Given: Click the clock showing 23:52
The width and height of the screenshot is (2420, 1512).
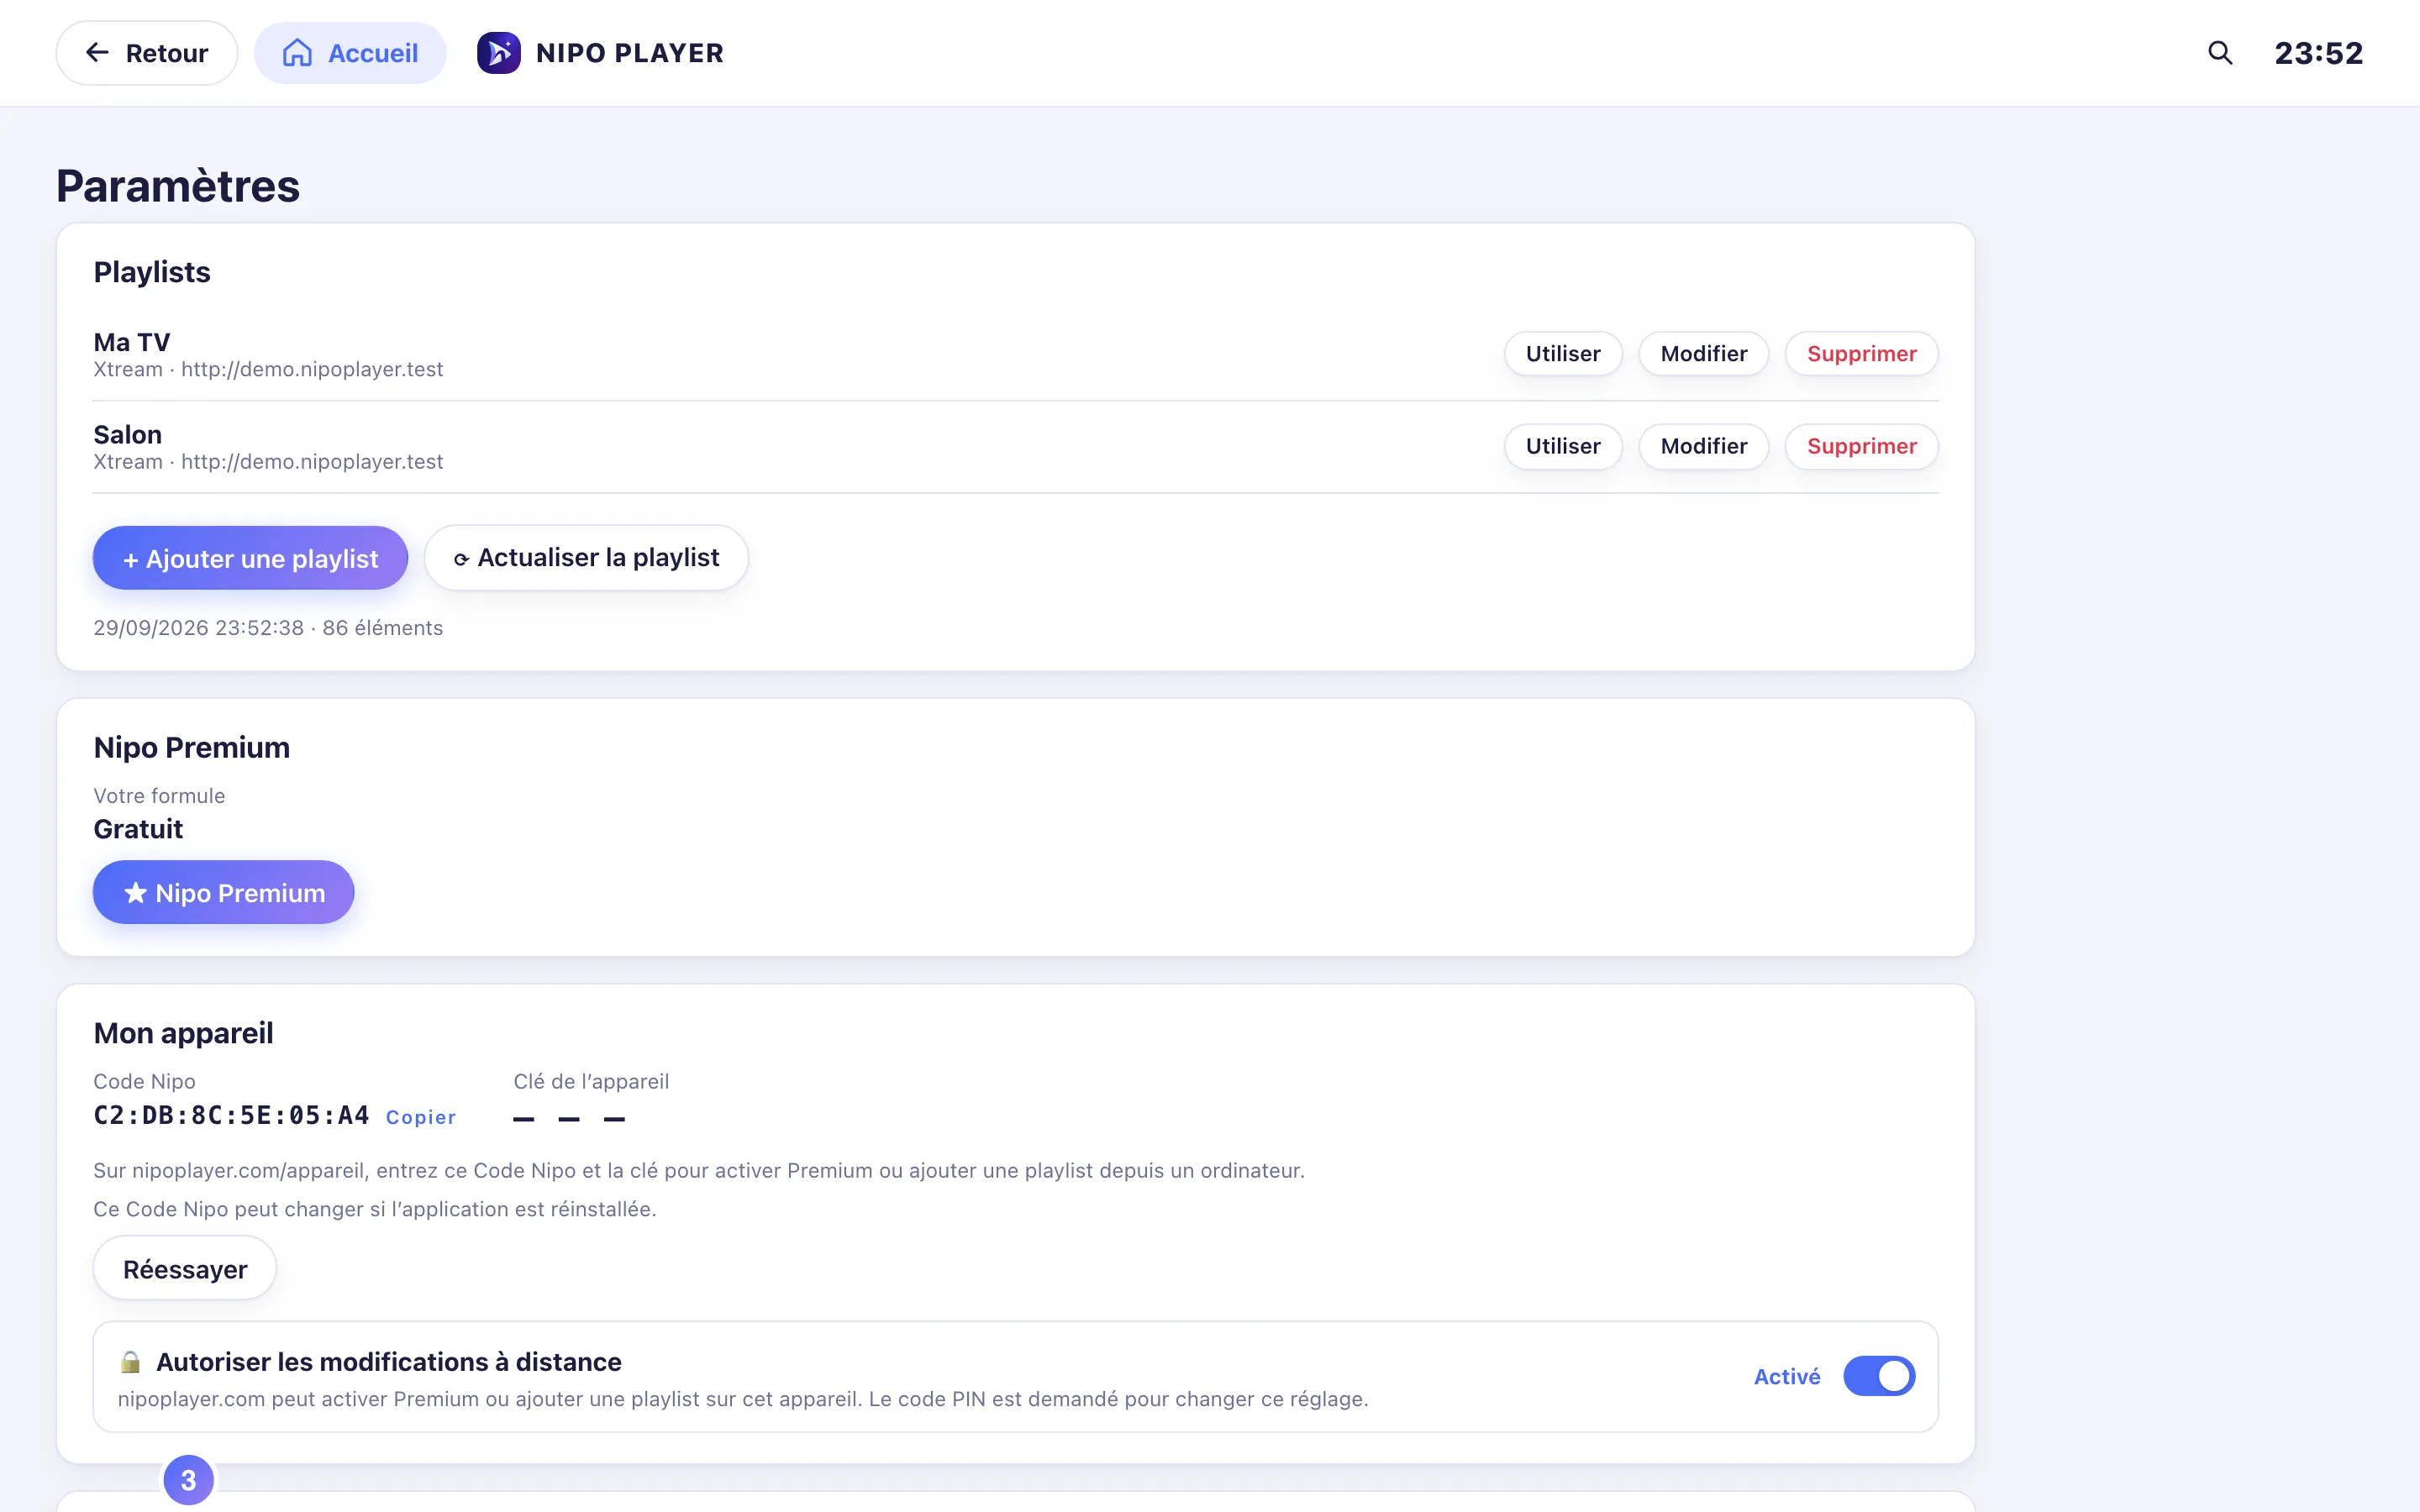Looking at the screenshot, I should [2319, 53].
